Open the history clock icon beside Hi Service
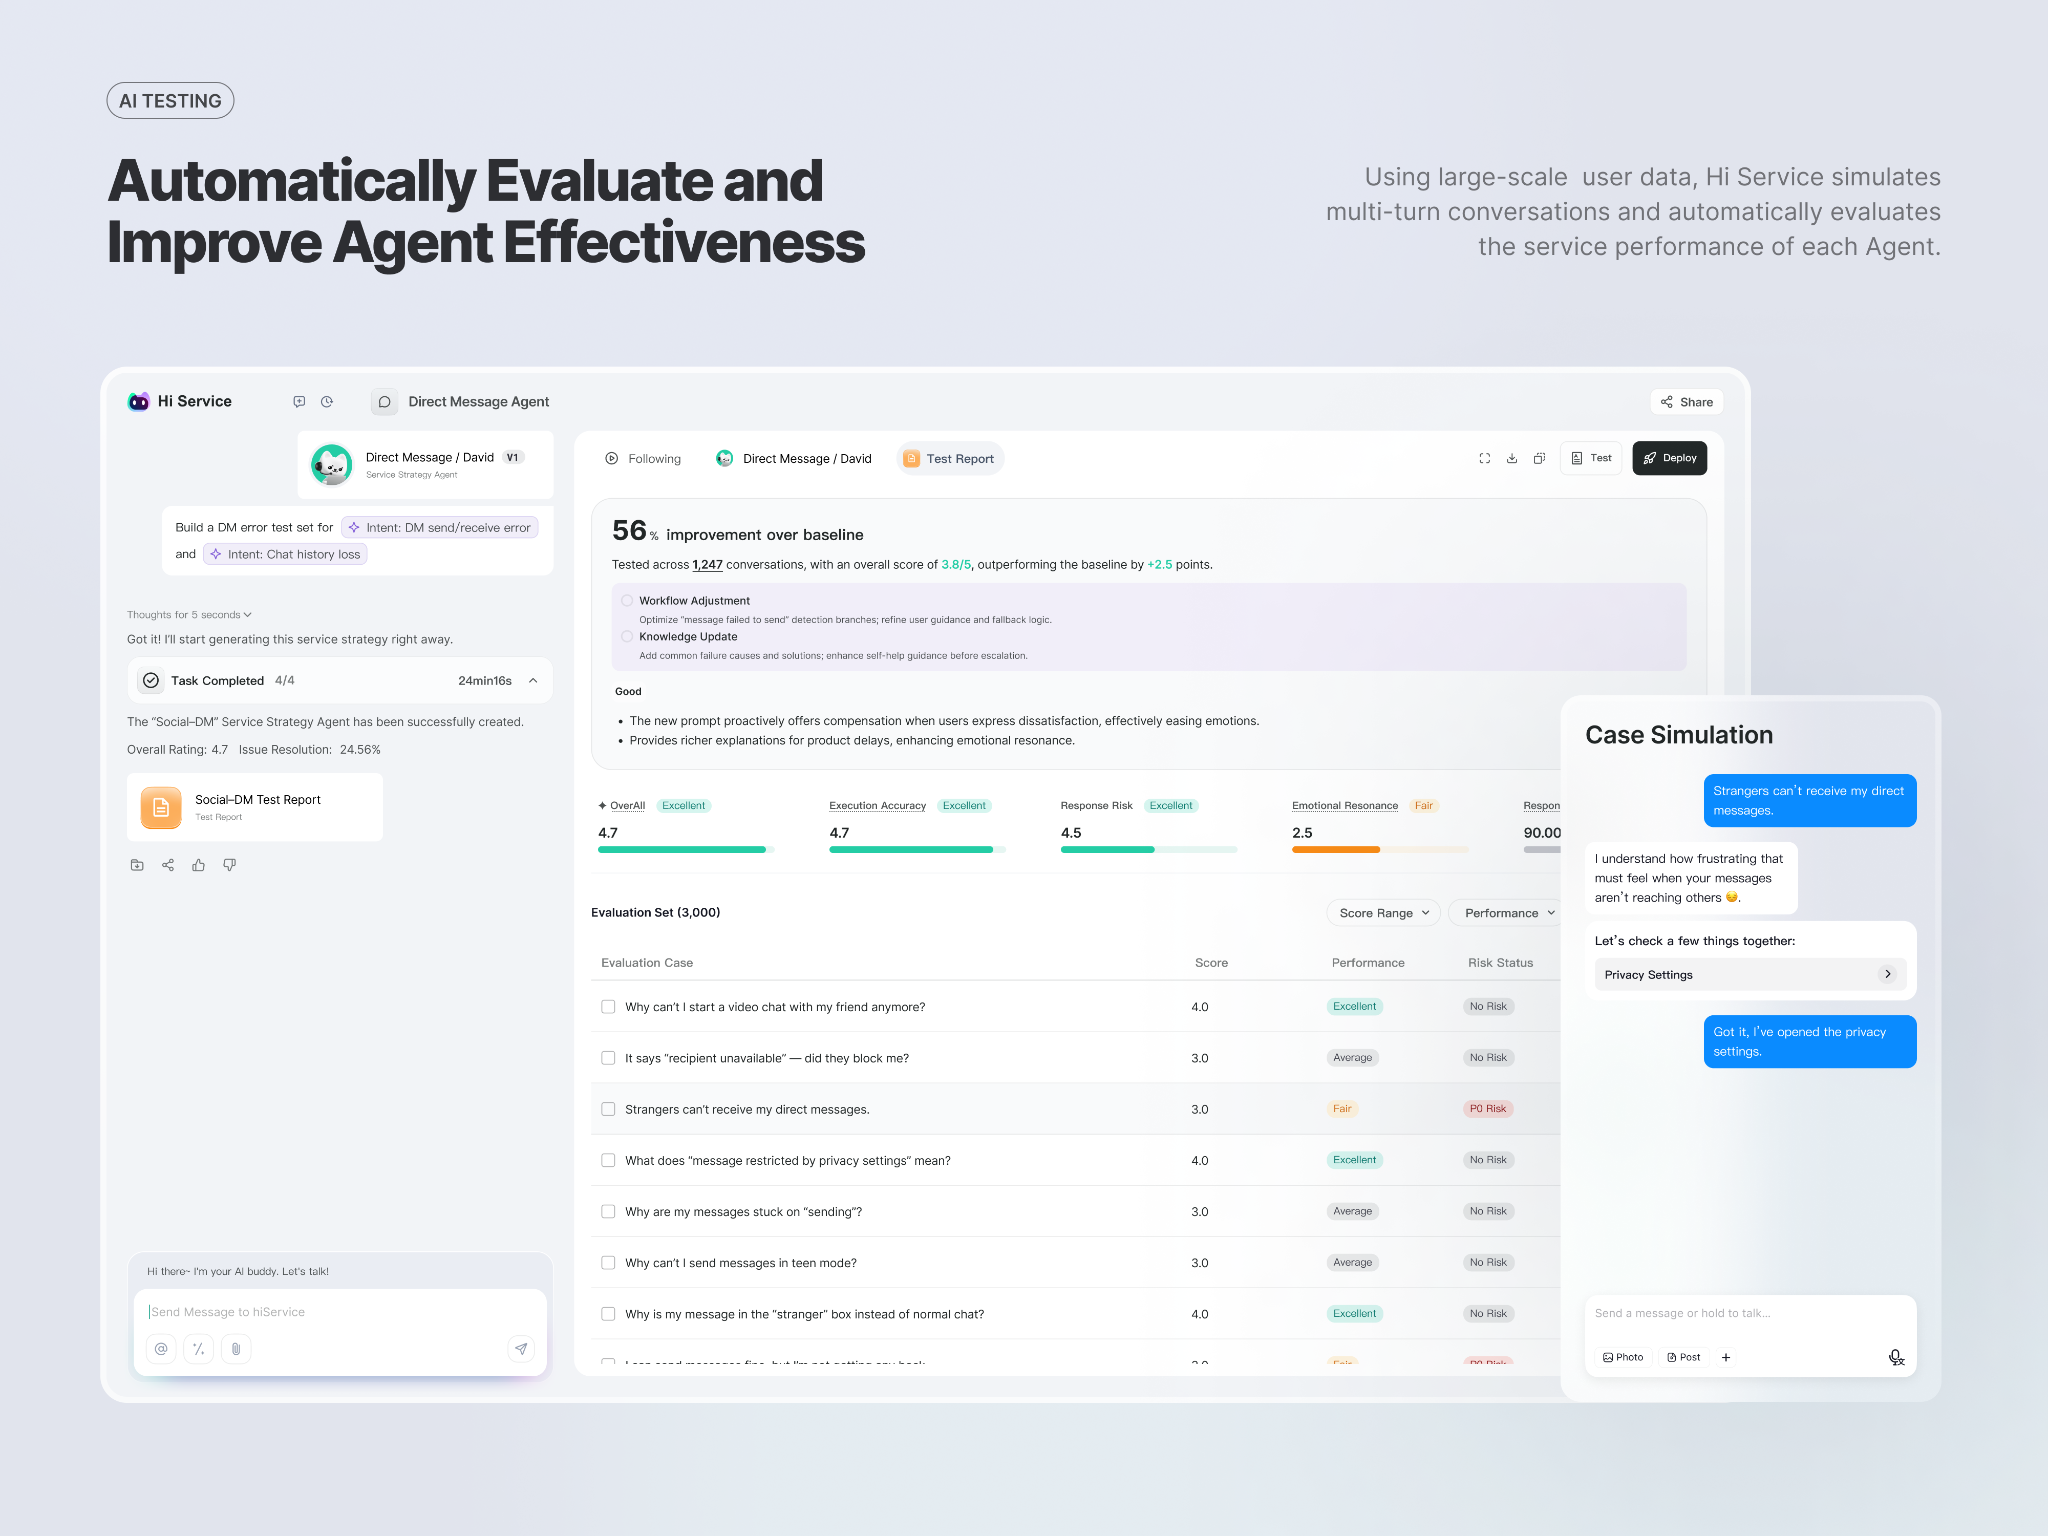2048x1536 pixels. (x=326, y=401)
